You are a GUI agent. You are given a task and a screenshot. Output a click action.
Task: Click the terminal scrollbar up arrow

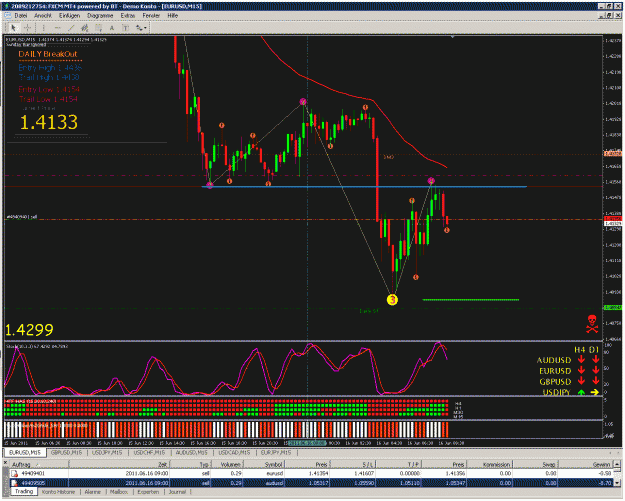coord(617,464)
